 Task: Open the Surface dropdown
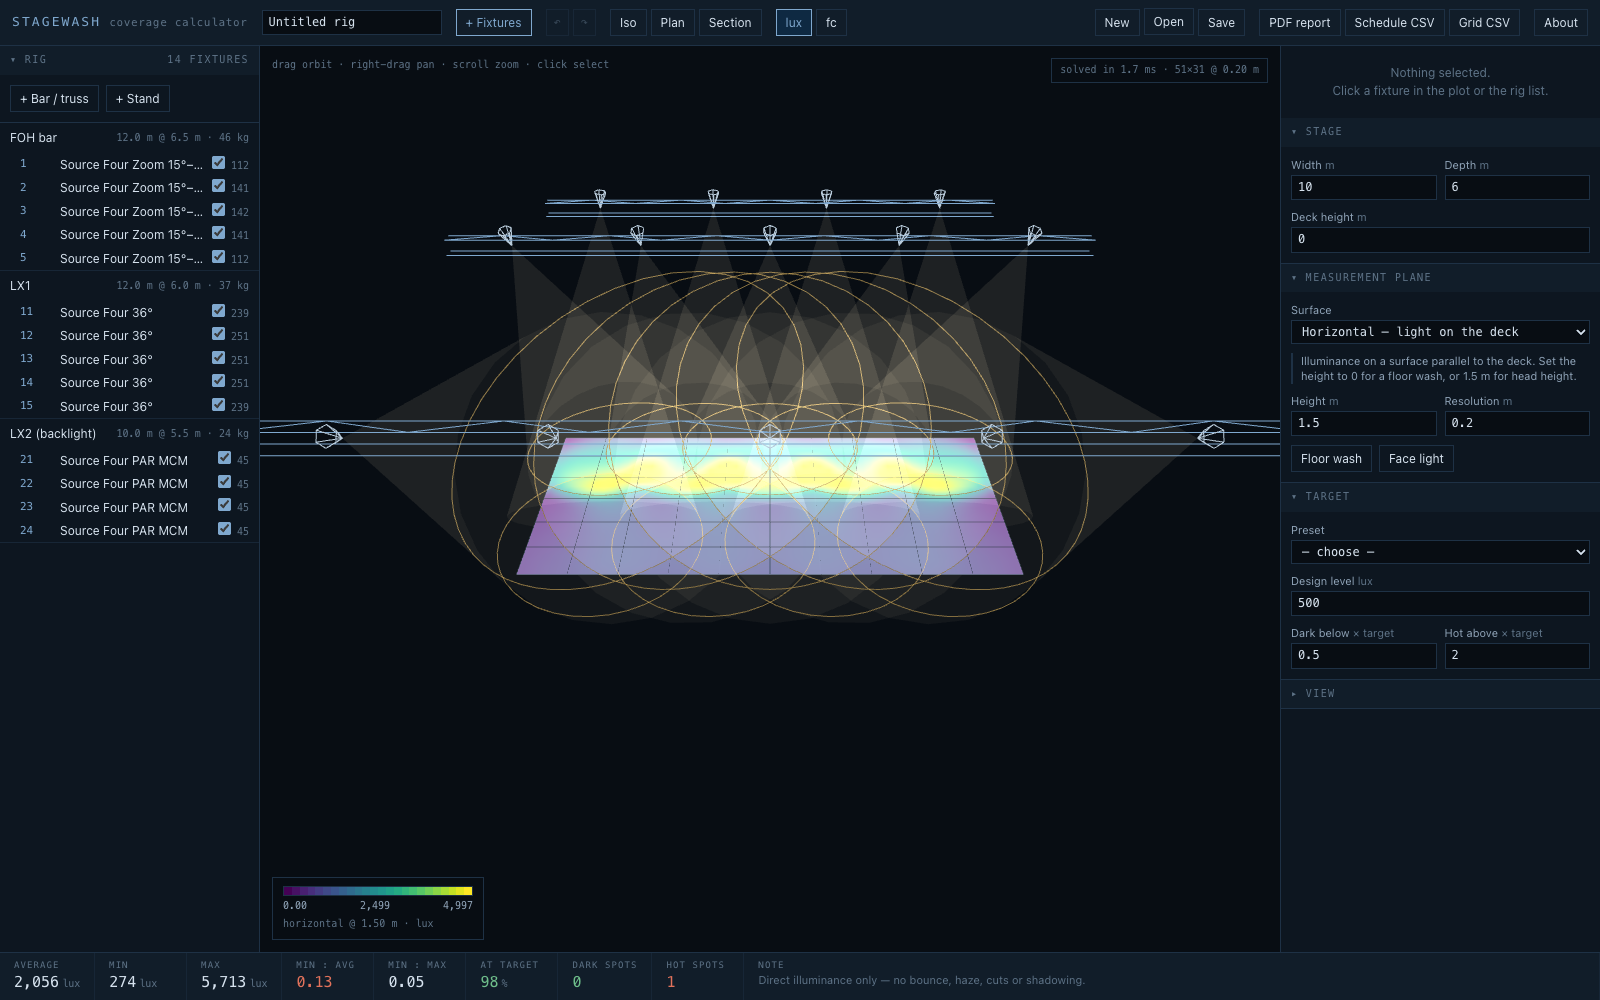(x=1440, y=332)
